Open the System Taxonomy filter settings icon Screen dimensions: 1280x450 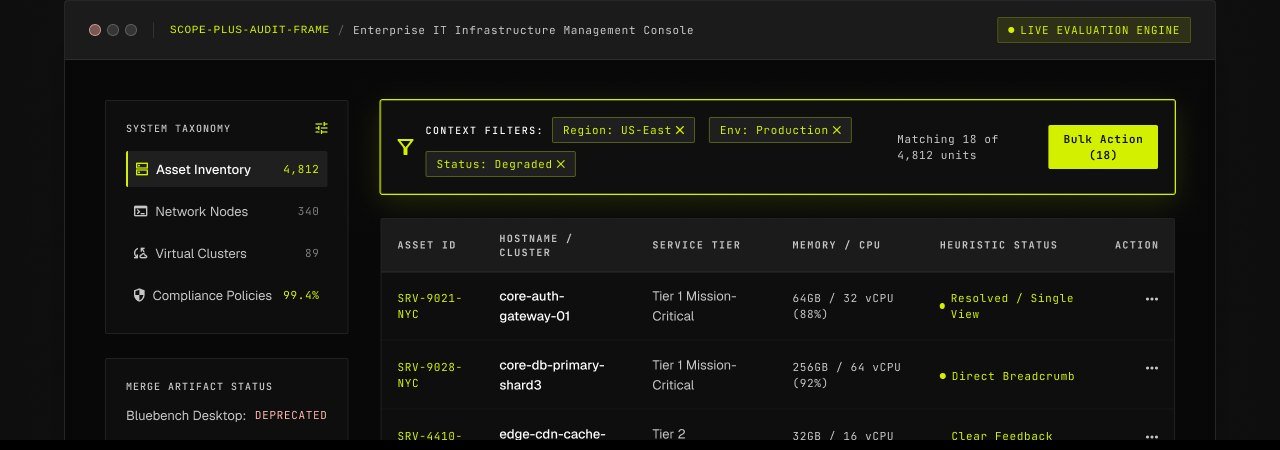click(x=321, y=128)
